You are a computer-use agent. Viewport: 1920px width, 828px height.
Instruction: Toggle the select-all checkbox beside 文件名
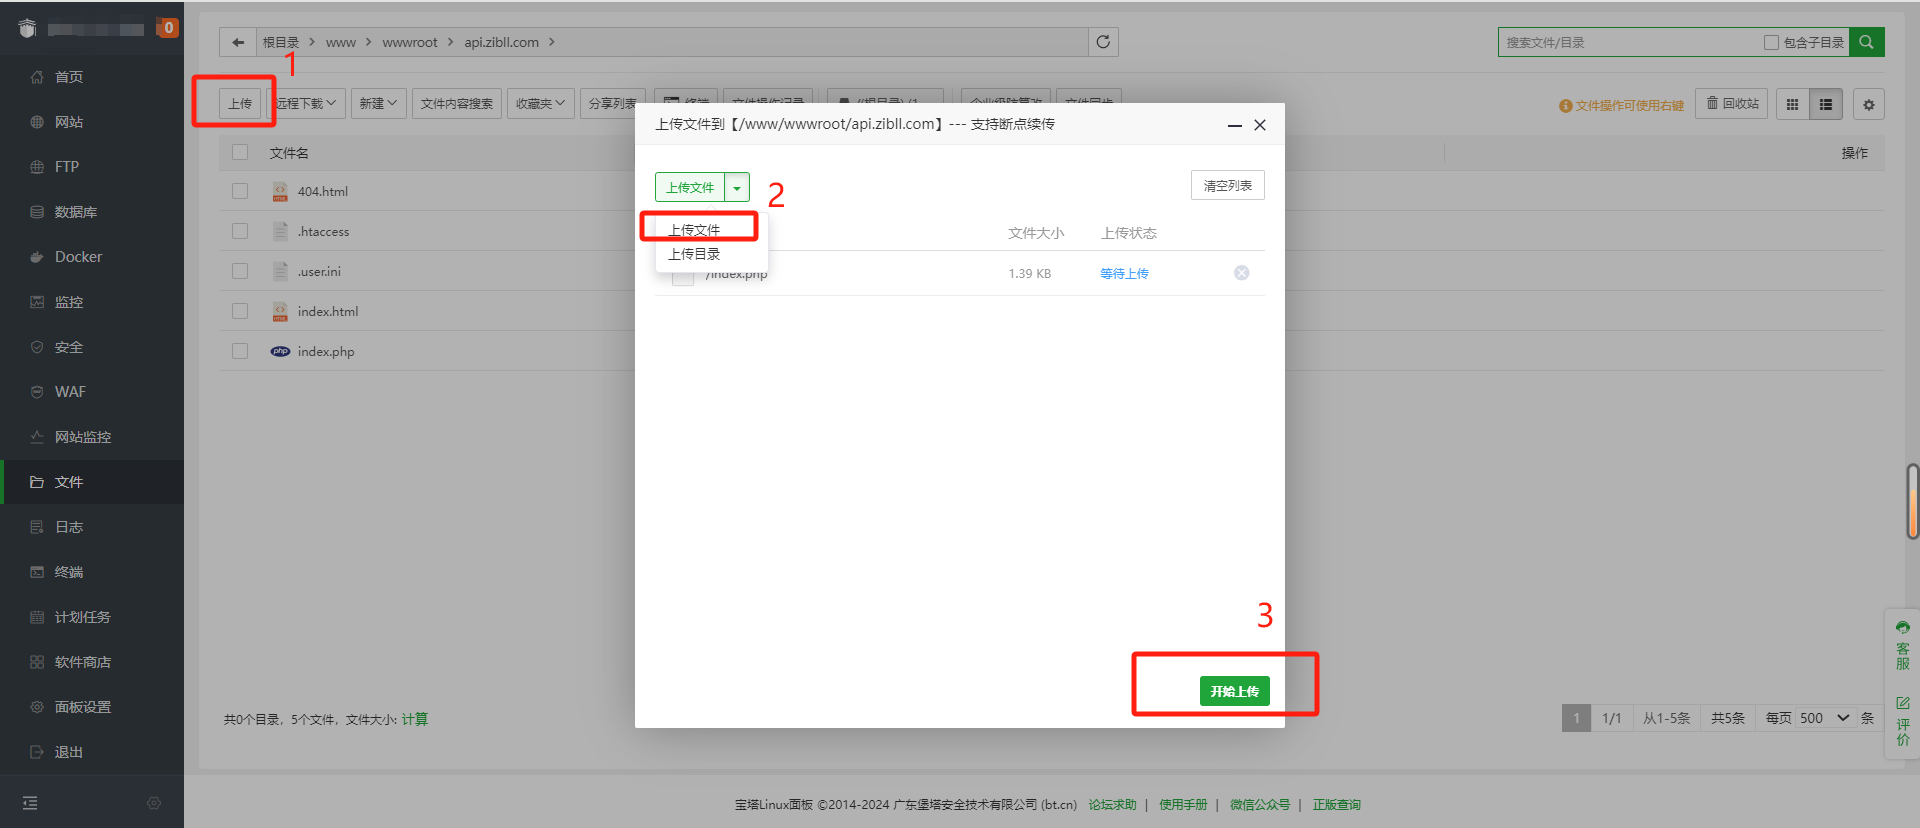[240, 152]
